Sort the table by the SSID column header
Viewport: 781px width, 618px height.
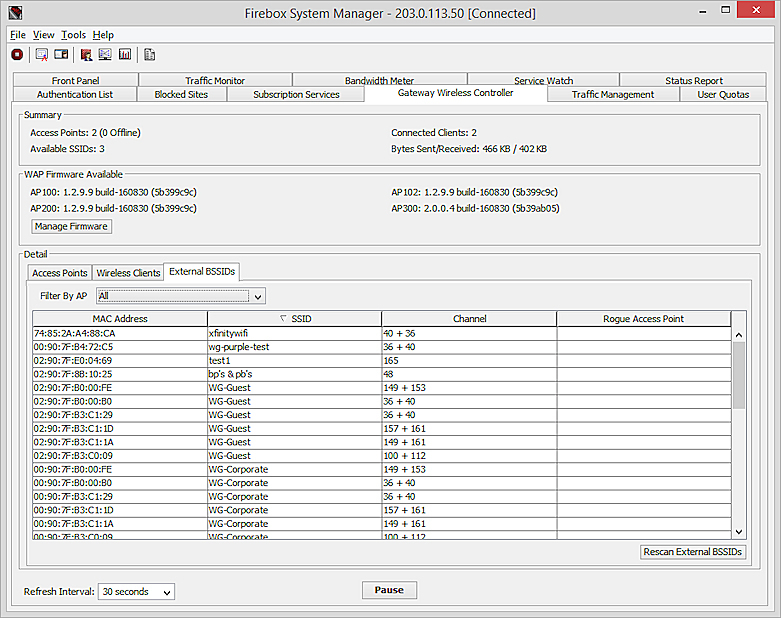pyautogui.click(x=294, y=319)
